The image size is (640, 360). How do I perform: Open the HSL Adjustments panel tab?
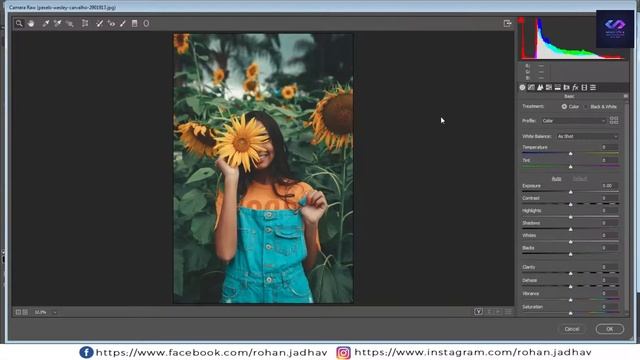549,87
